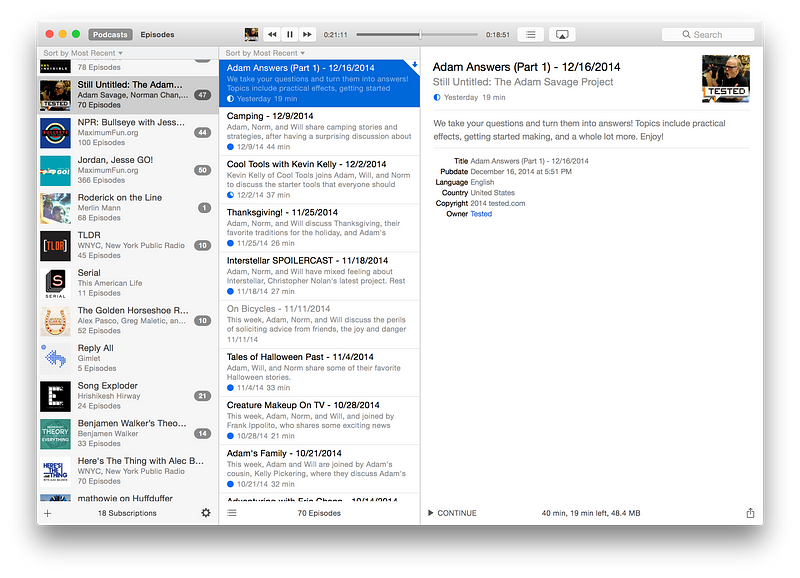Toggle played status dot on Thanksgiving episode

pos(230,243)
